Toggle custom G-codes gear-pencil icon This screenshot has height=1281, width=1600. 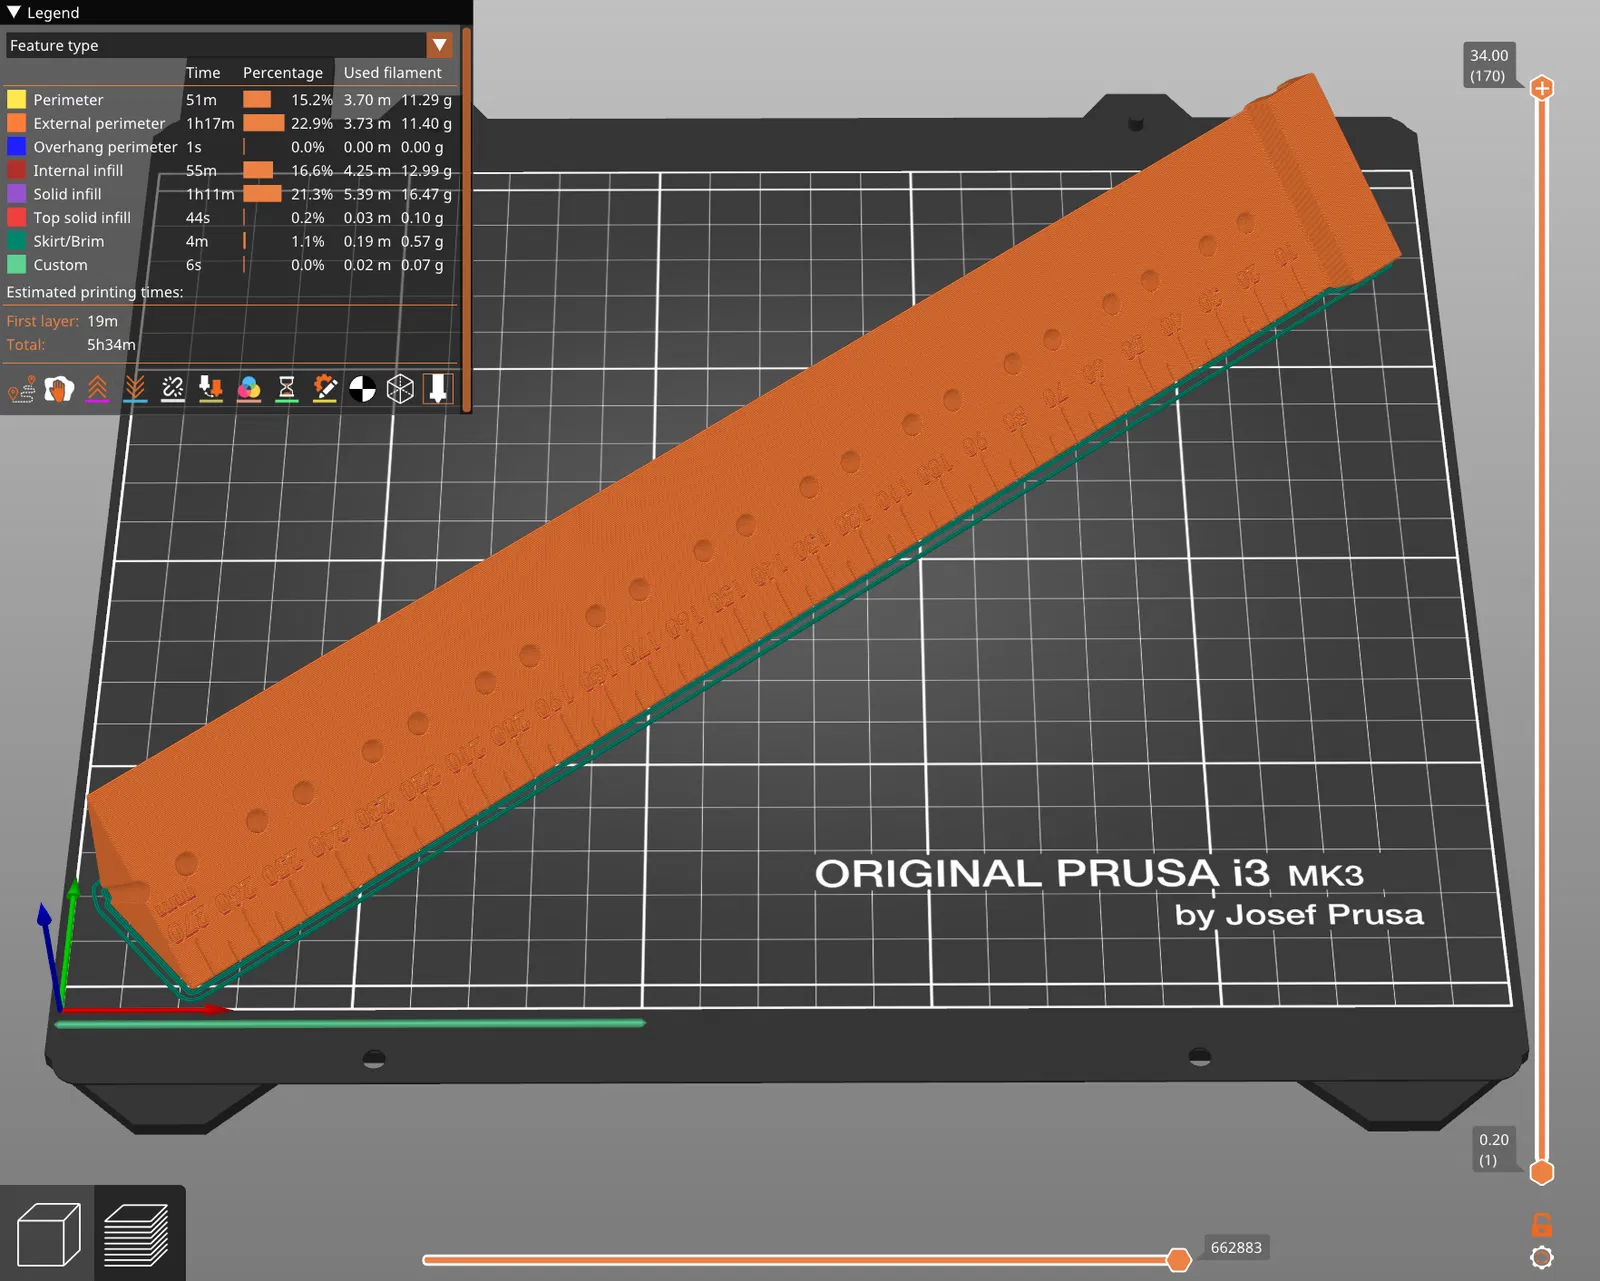coord(325,389)
